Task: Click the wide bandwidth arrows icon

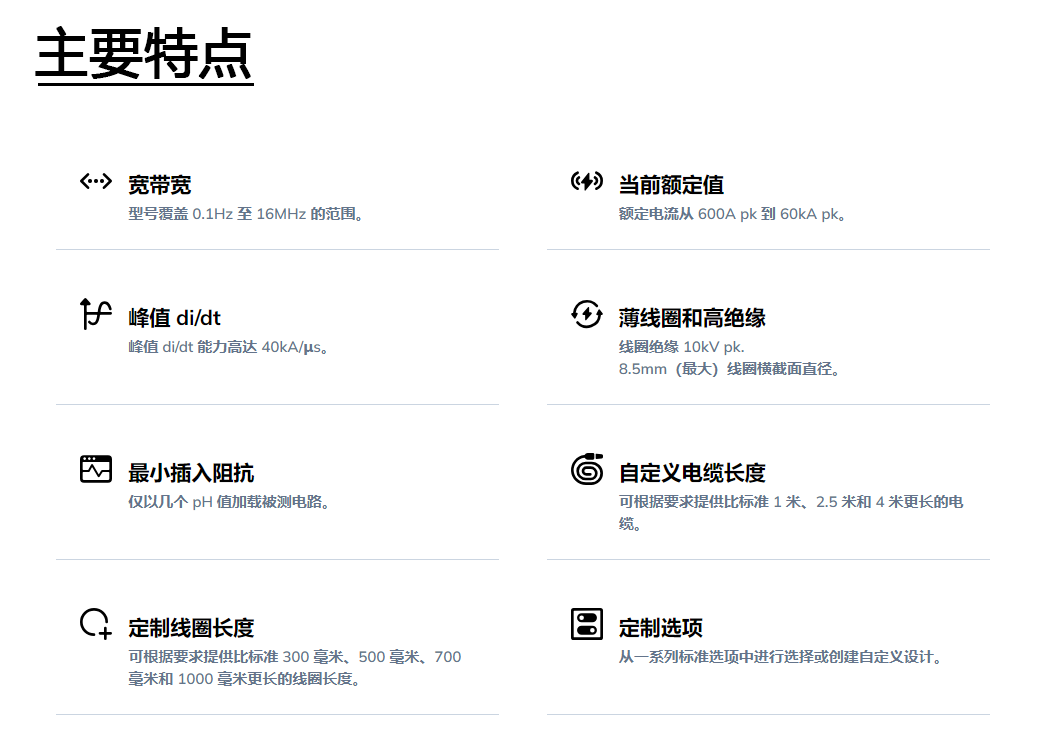Action: (x=96, y=181)
